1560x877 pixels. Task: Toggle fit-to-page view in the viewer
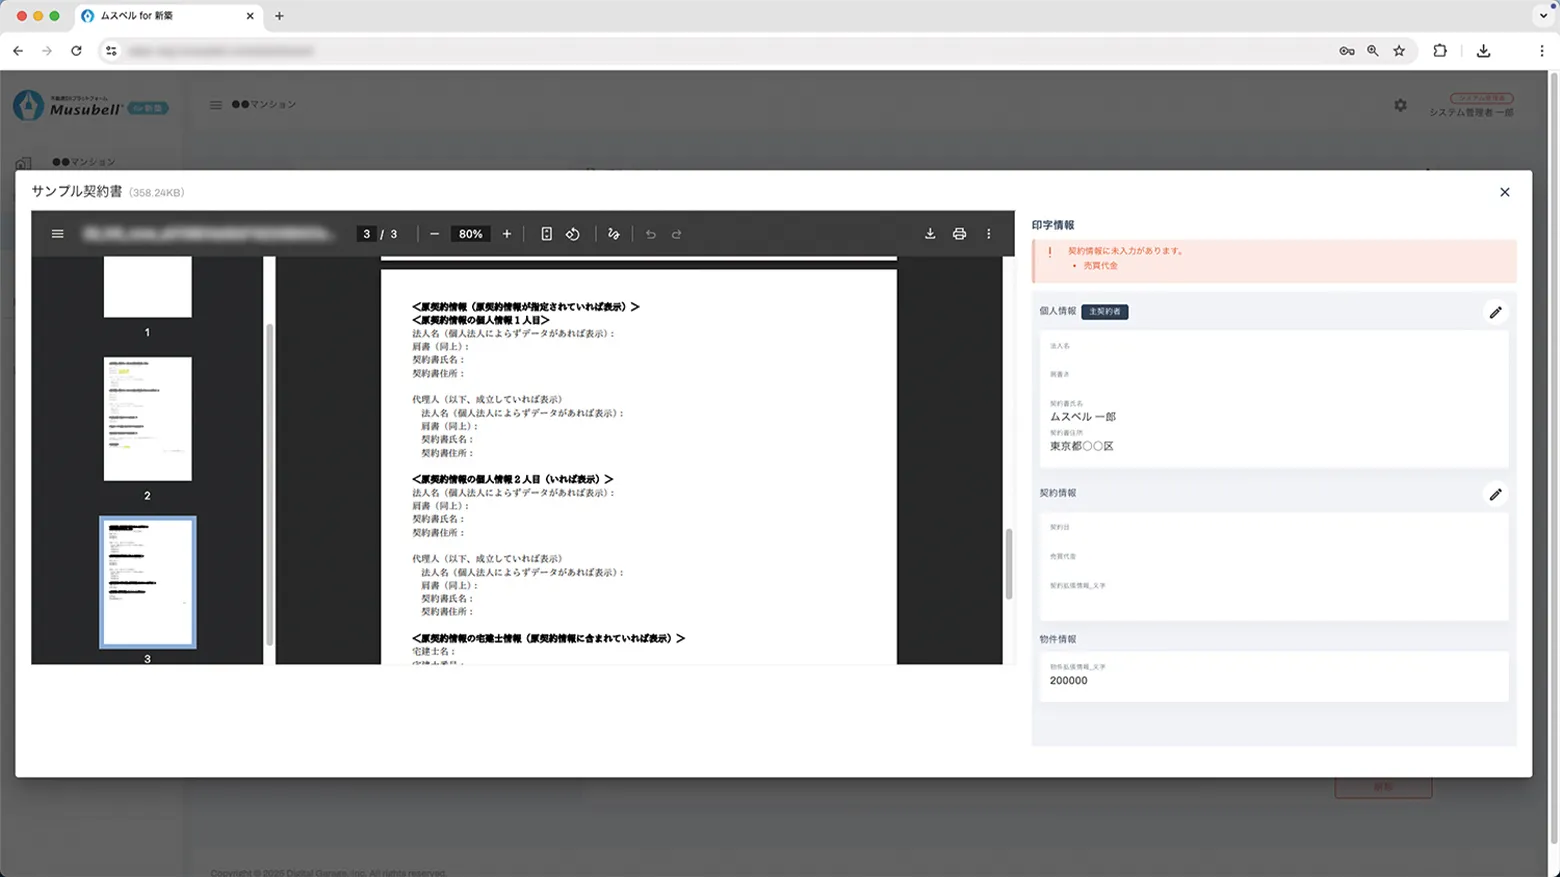click(546, 233)
